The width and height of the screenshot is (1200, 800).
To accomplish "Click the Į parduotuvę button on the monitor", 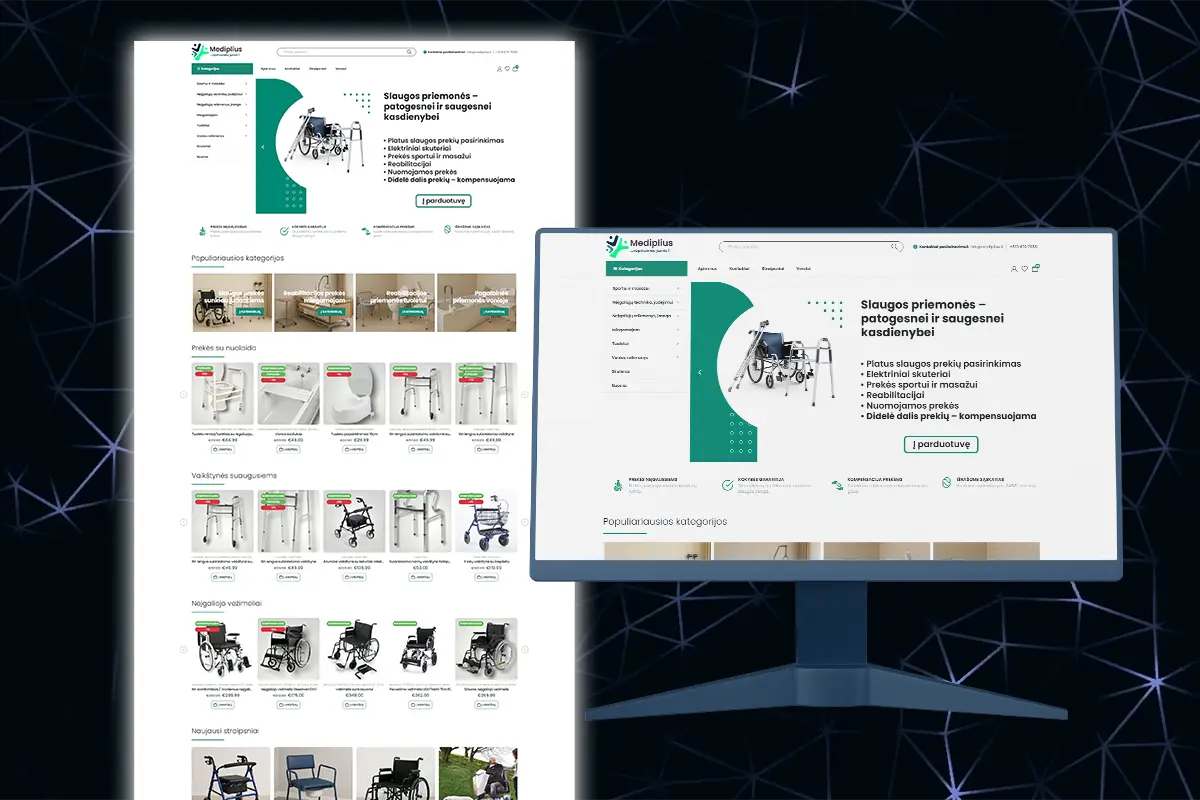I will 940,444.
